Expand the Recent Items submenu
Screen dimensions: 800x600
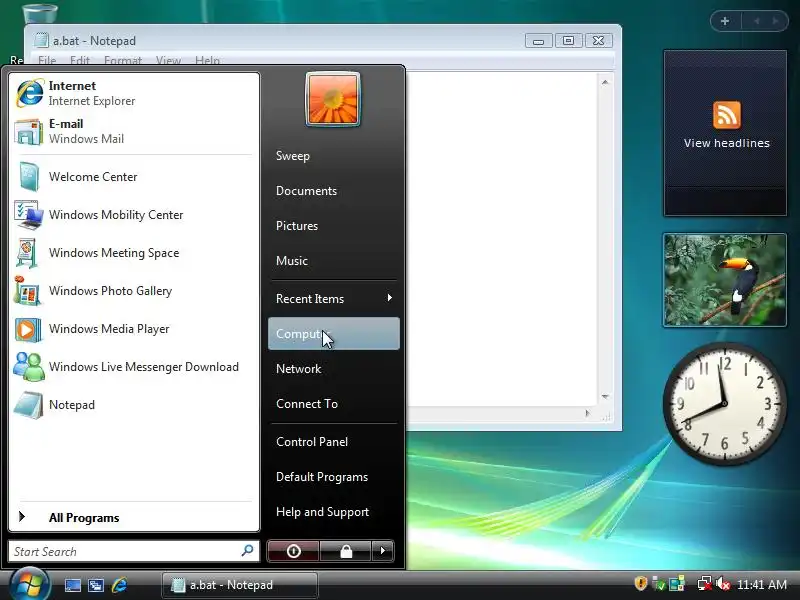[334, 298]
